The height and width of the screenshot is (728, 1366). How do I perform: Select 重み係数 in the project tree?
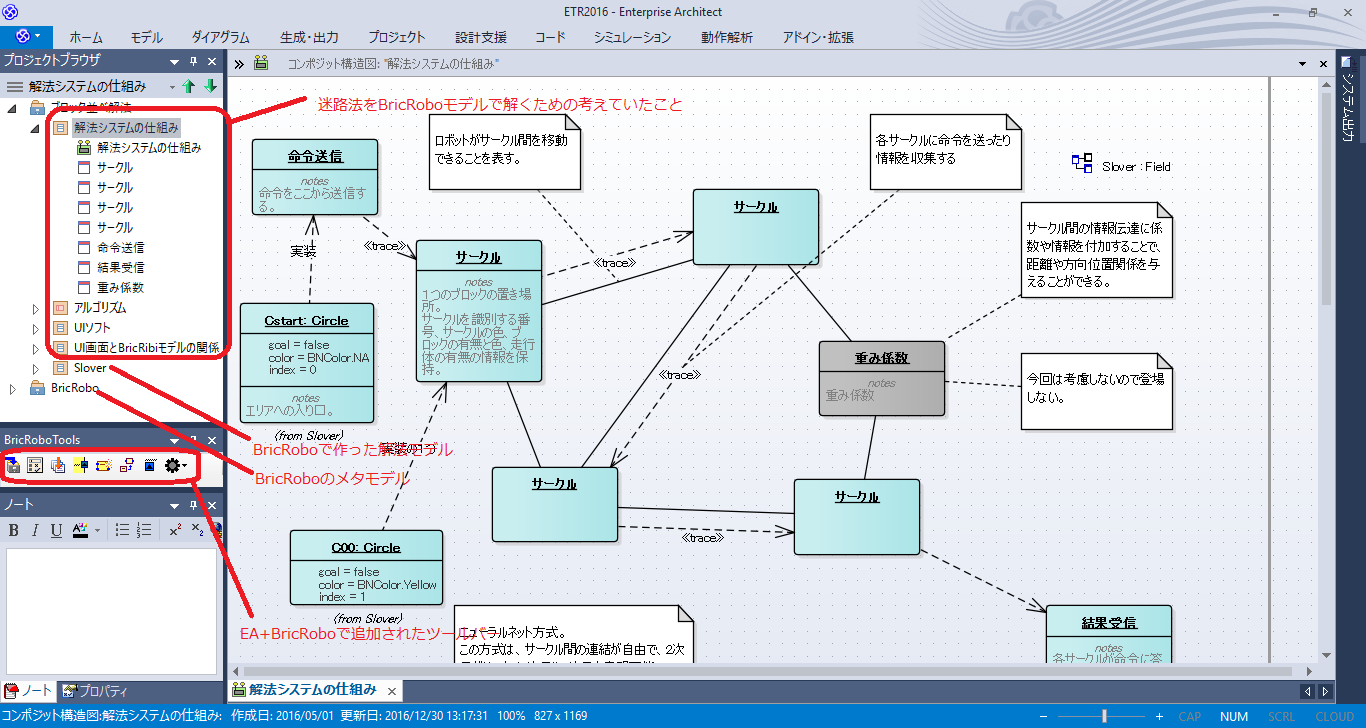point(120,287)
